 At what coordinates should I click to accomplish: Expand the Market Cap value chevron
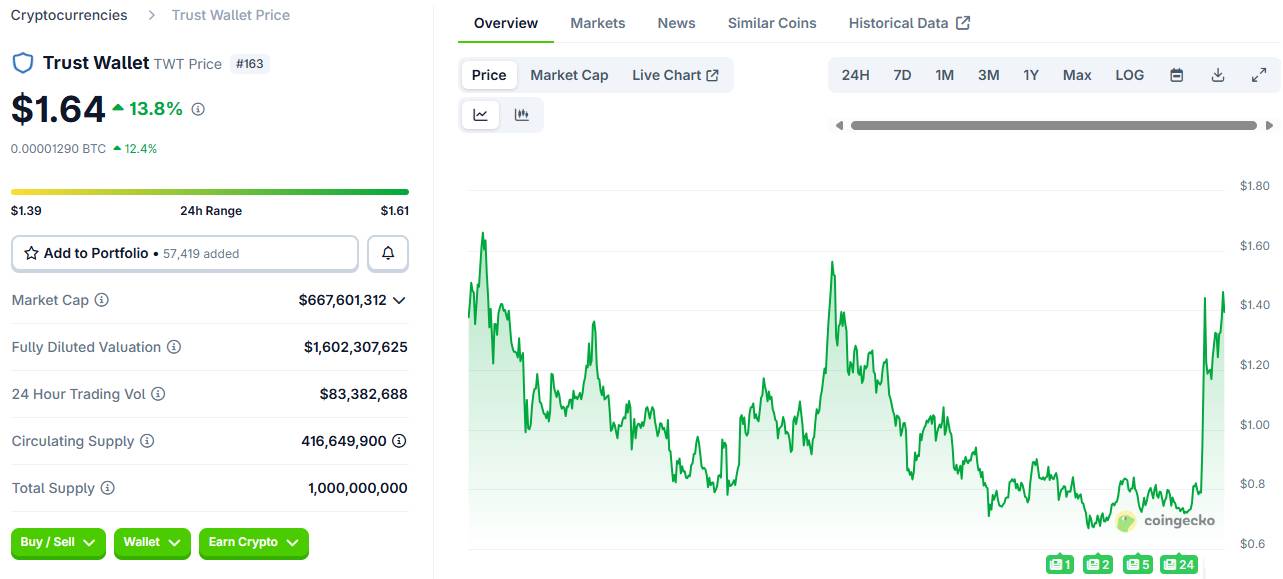click(x=399, y=300)
